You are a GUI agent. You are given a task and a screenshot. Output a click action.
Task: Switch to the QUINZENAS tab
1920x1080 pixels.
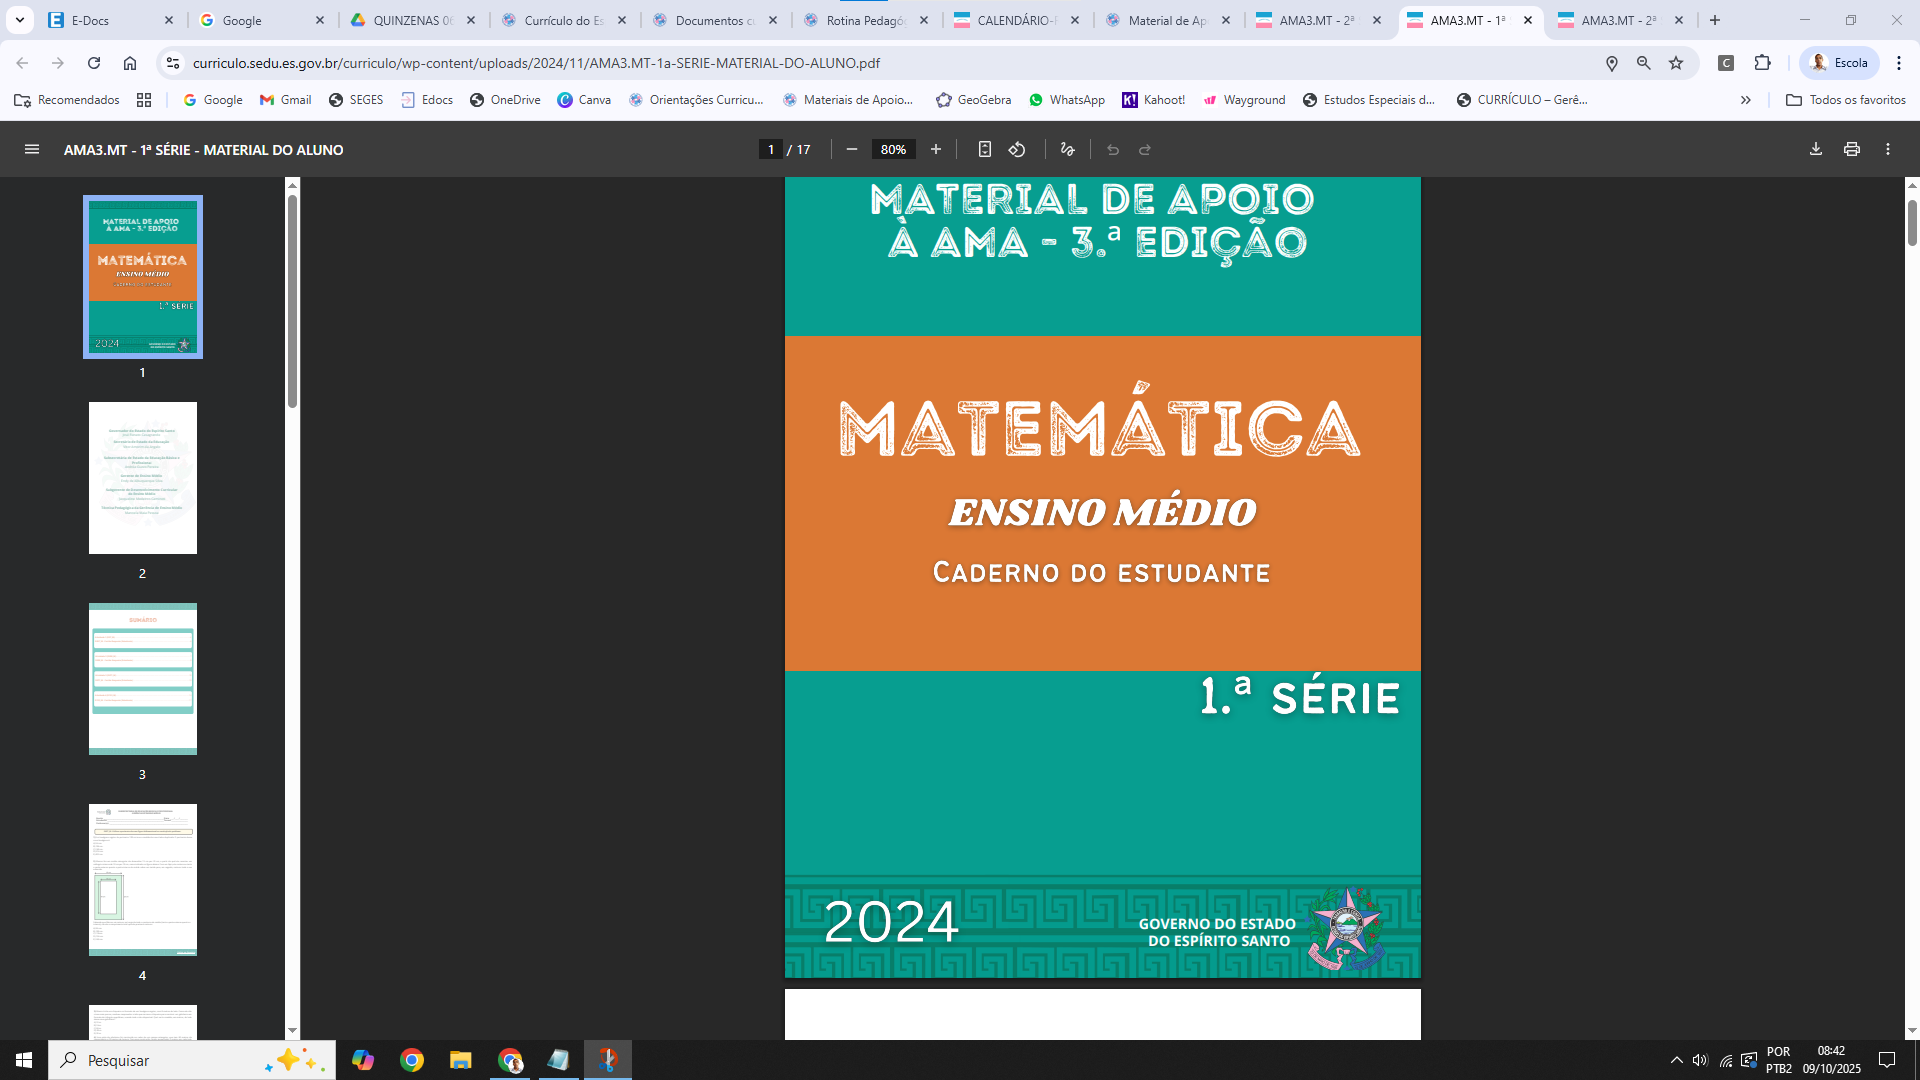[412, 20]
